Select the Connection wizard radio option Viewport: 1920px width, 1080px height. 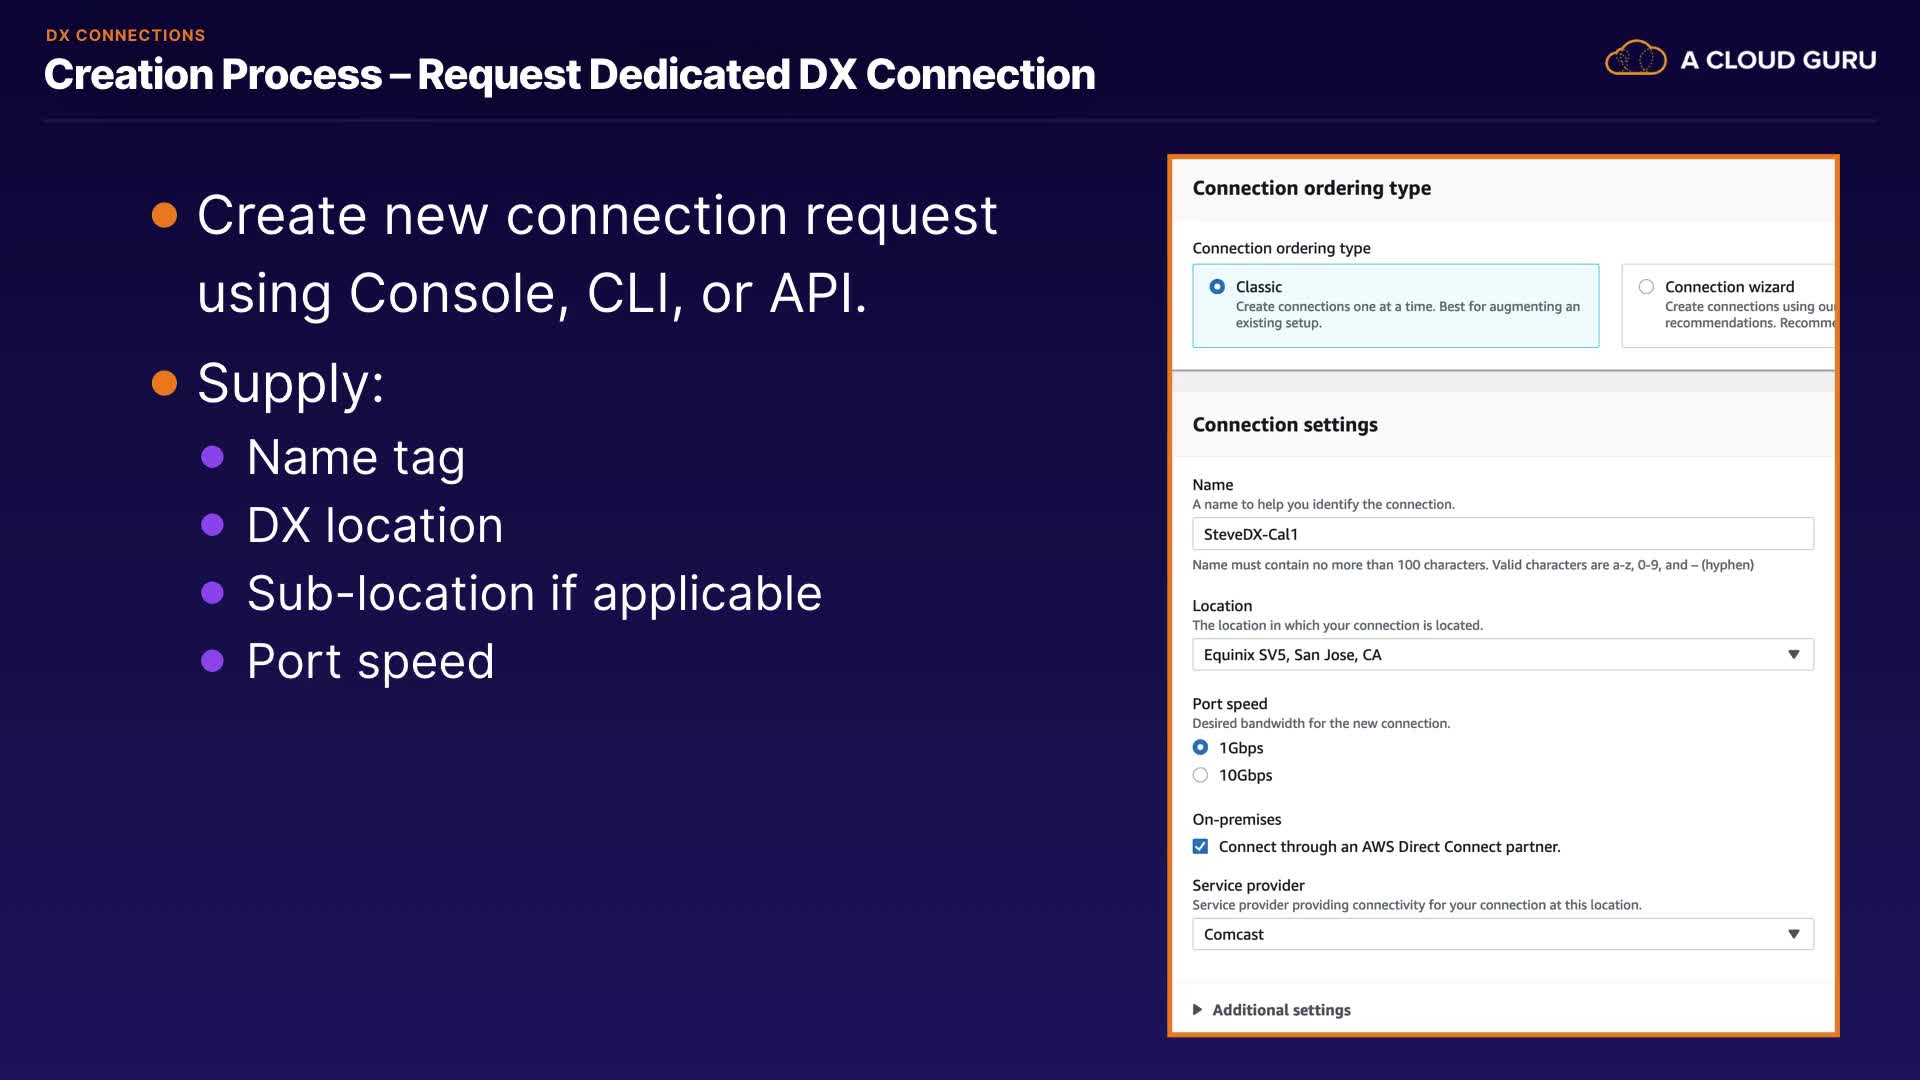1646,287
